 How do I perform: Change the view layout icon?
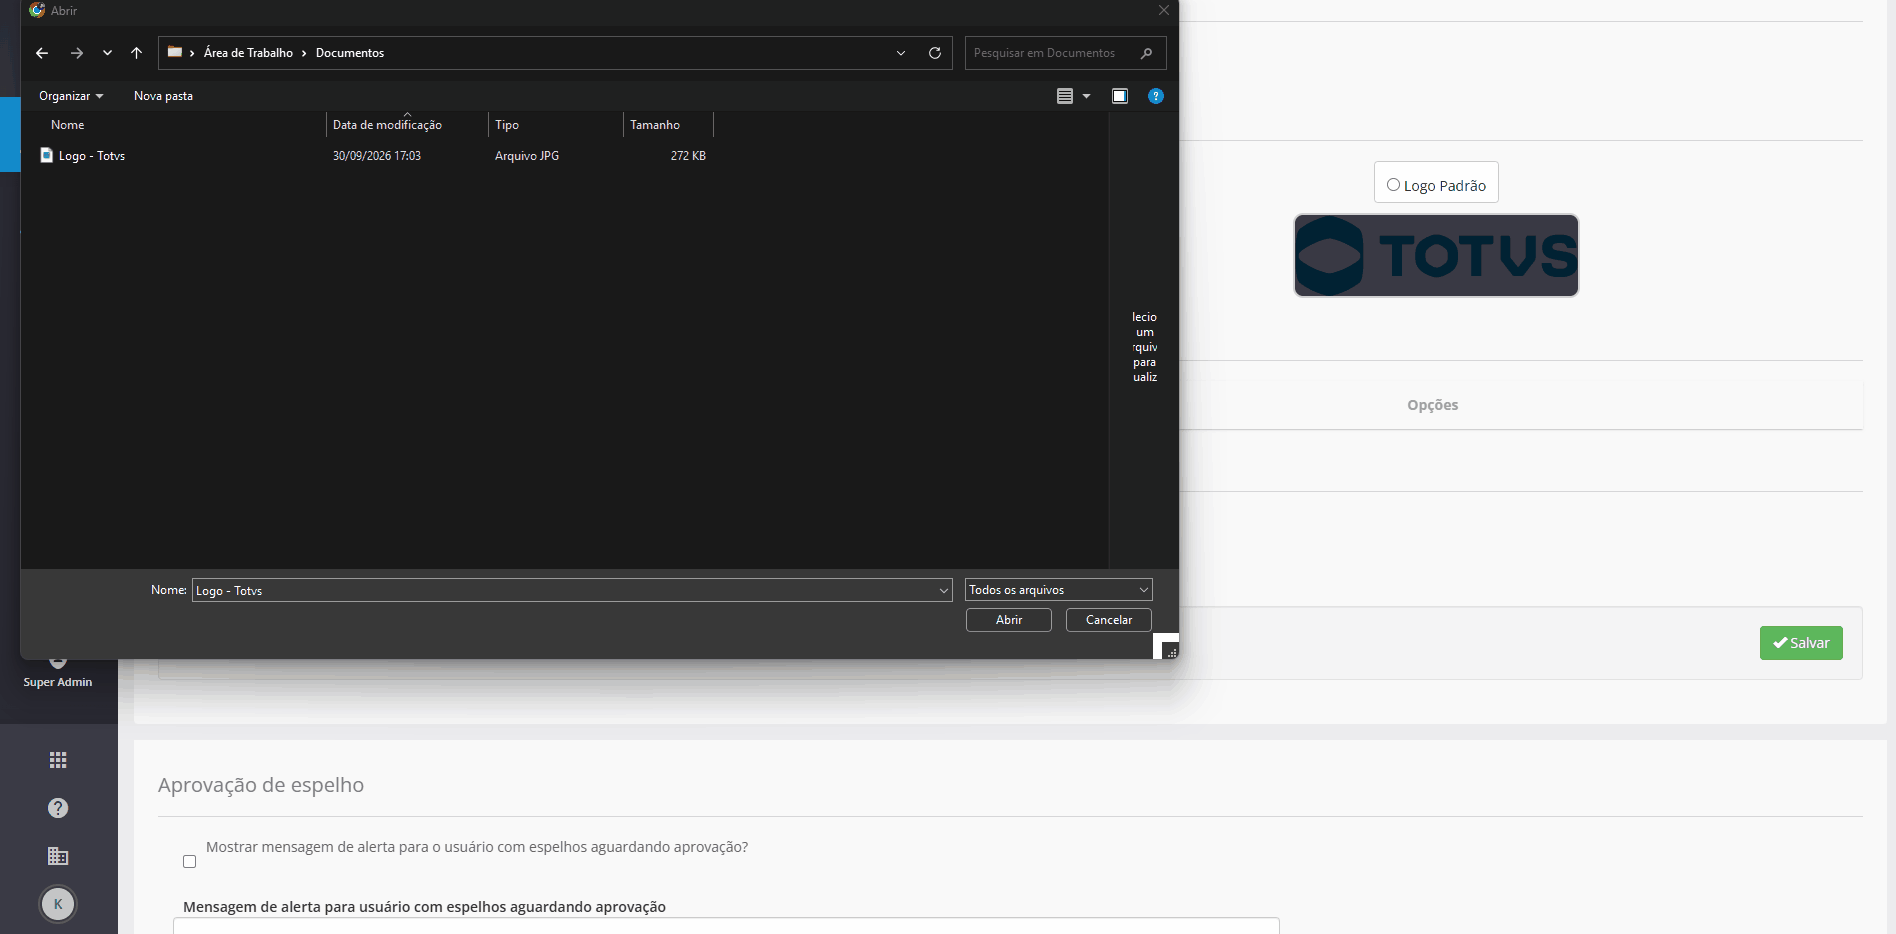pos(1065,96)
